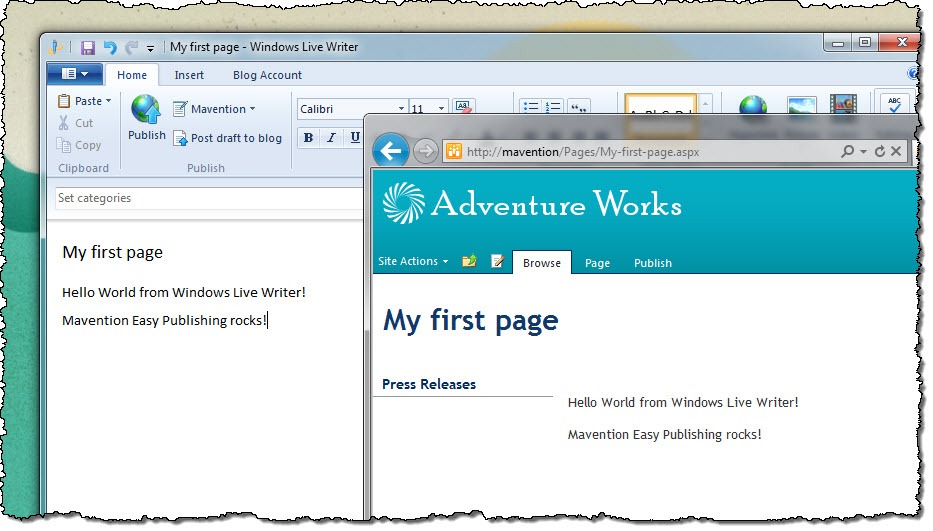
Task: Open the Site Actions menu
Action: pyautogui.click(x=413, y=261)
